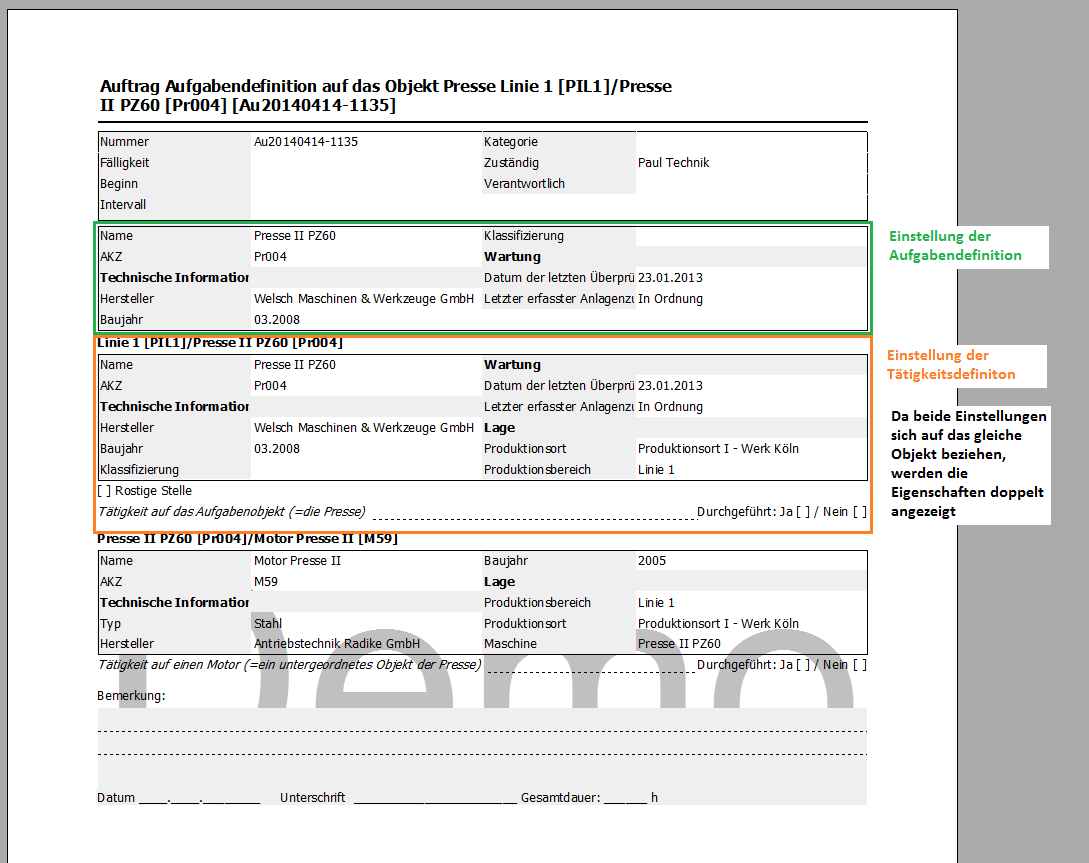Select the order number value Au20140414-1135
The height and width of the screenshot is (863, 1089).
306,142
